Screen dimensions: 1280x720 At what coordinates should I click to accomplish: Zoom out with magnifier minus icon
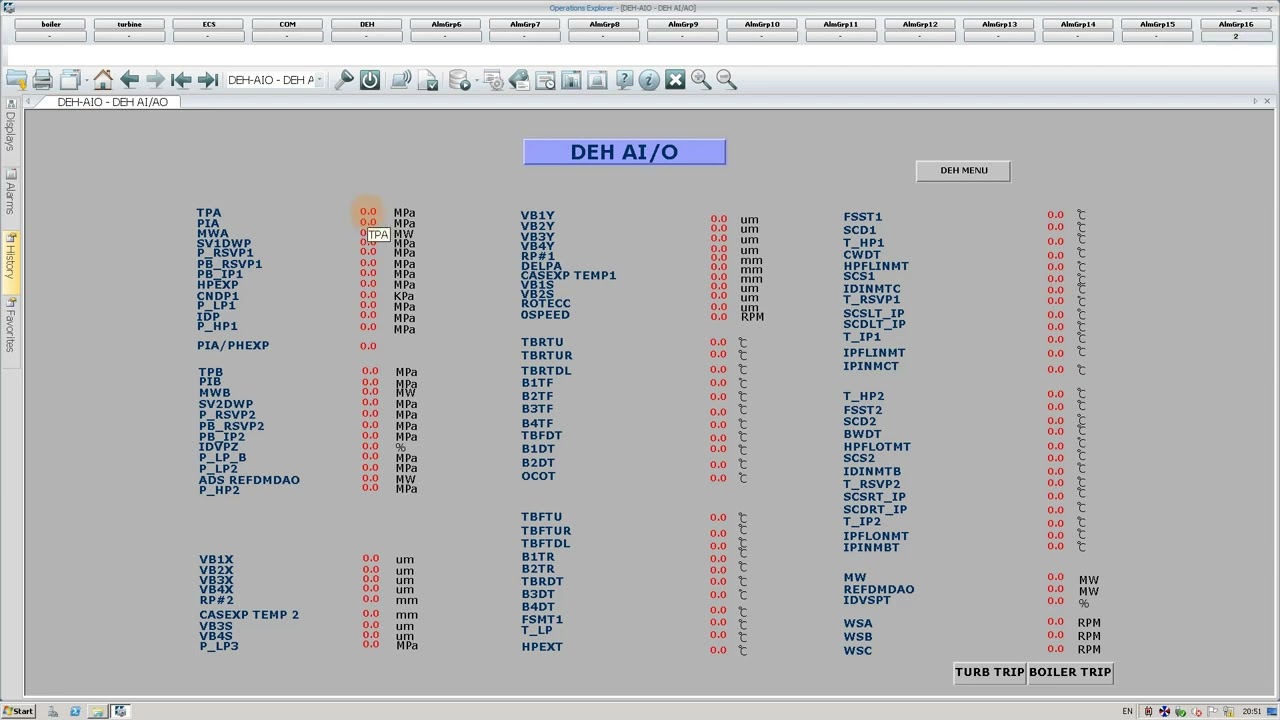tap(727, 80)
